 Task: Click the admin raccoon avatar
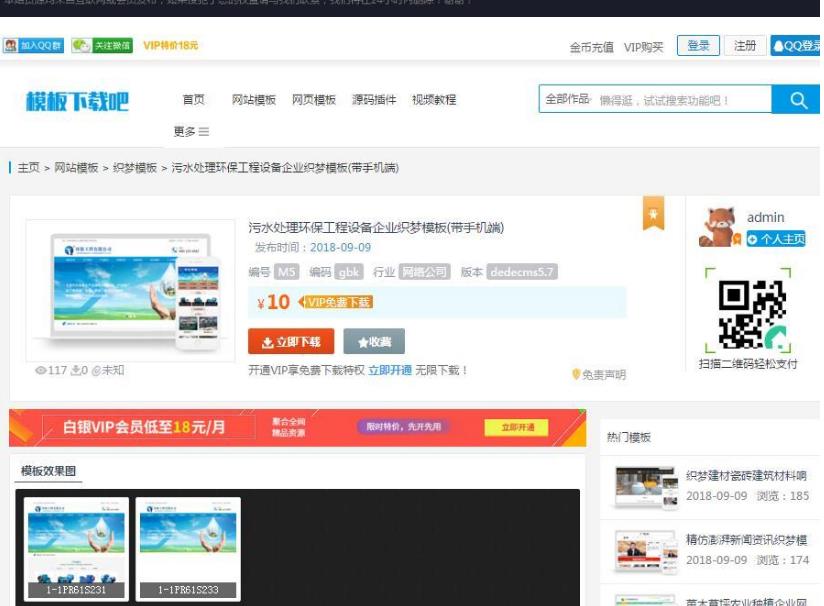(719, 227)
